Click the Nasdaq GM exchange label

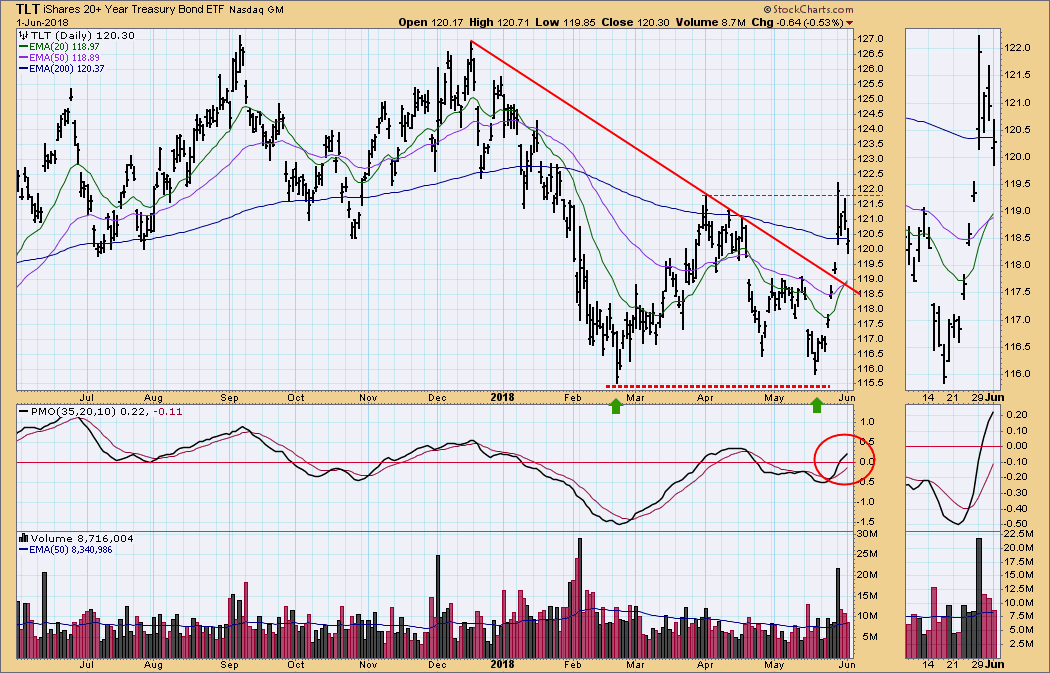tap(255, 10)
